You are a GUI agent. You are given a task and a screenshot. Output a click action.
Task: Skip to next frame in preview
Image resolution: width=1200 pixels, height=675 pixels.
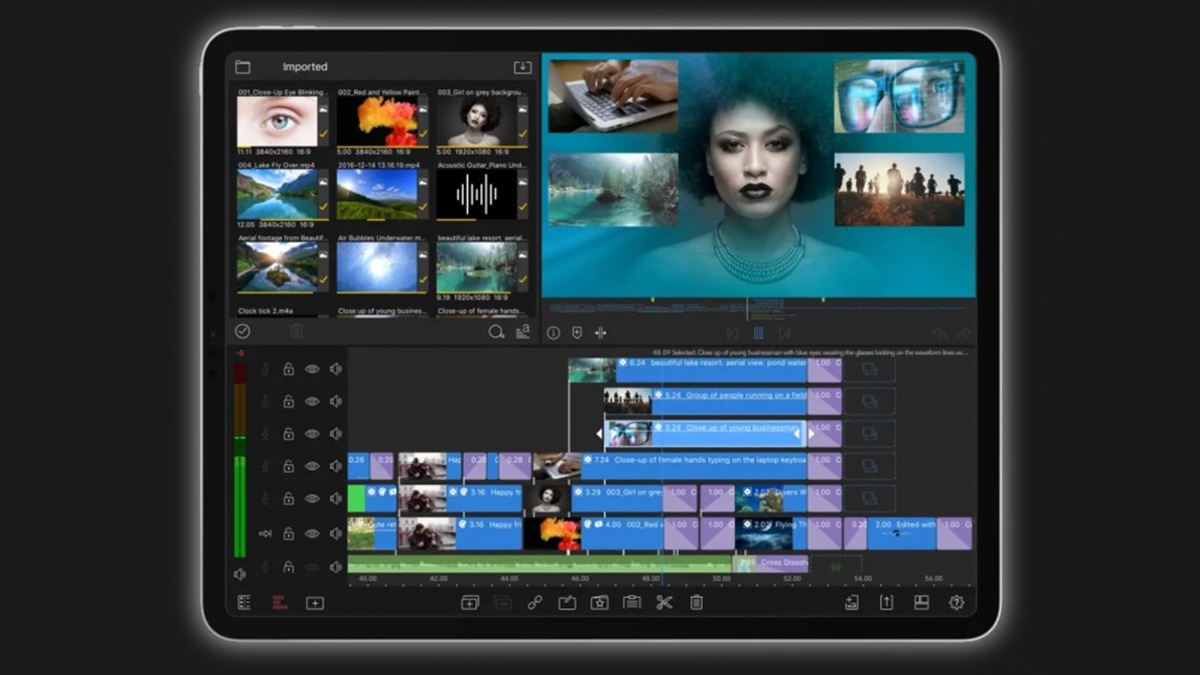tap(786, 333)
